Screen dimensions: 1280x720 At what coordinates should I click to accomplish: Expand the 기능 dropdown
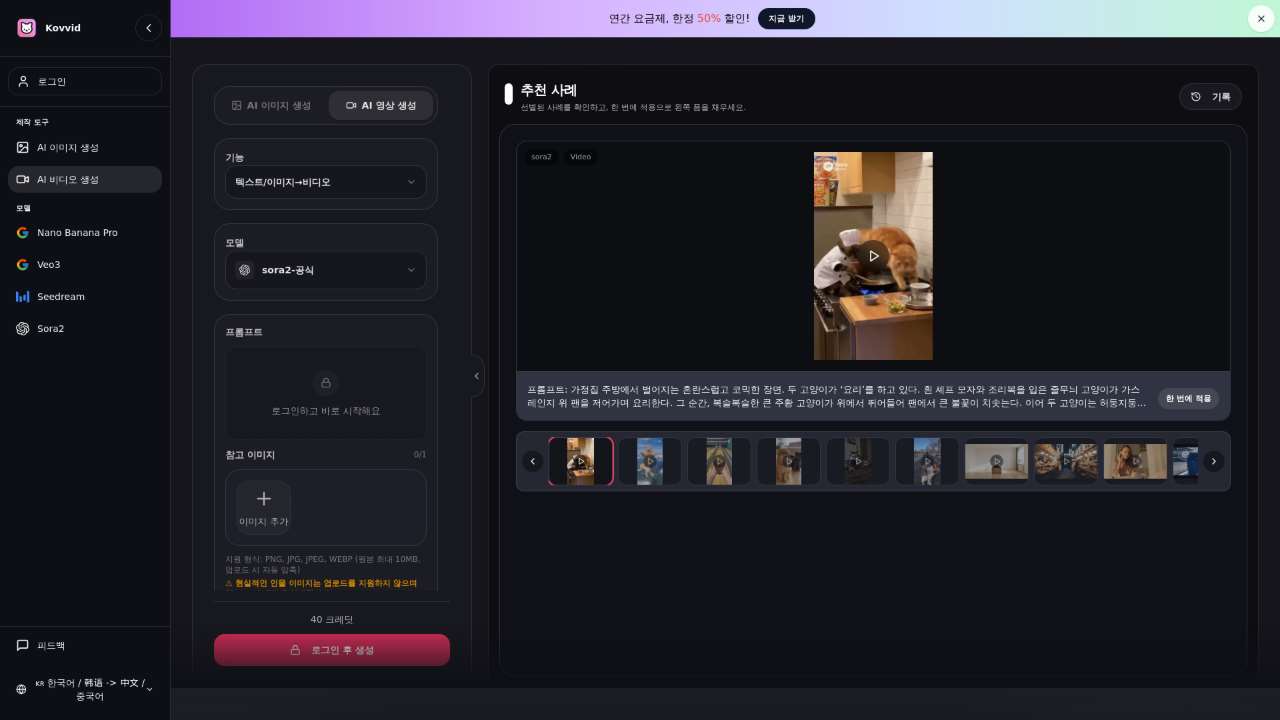pyautogui.click(x=326, y=182)
